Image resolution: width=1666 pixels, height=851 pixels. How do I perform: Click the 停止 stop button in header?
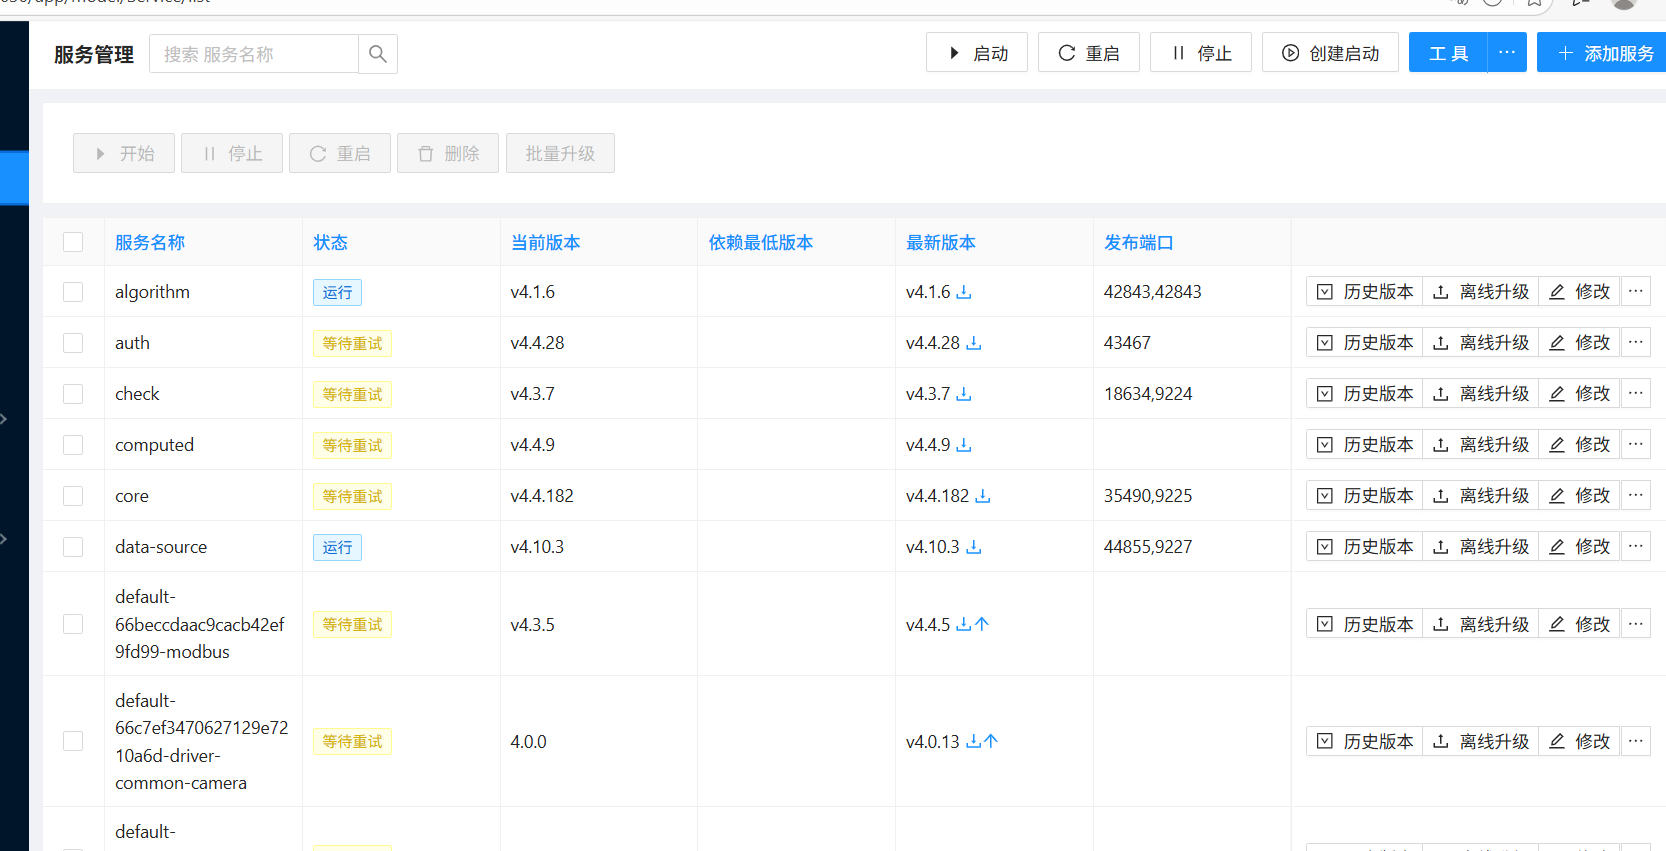click(x=1201, y=53)
